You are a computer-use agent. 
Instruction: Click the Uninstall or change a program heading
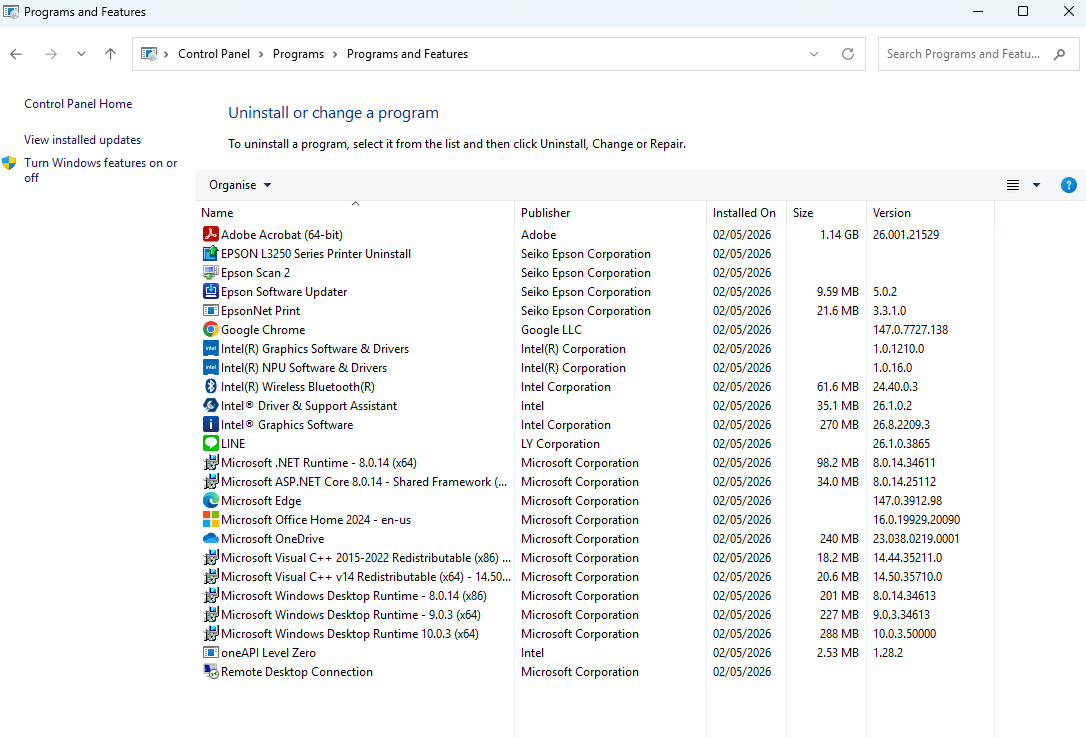333,113
